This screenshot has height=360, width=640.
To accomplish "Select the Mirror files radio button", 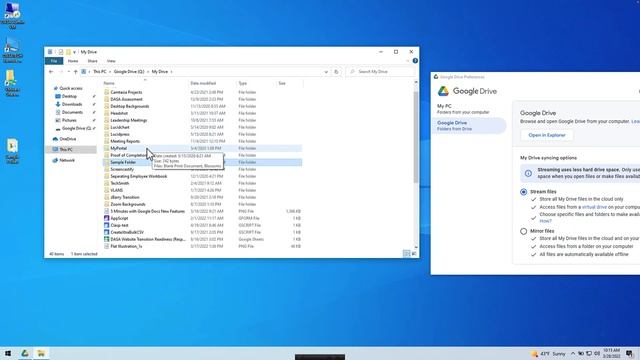I will pyautogui.click(x=524, y=231).
